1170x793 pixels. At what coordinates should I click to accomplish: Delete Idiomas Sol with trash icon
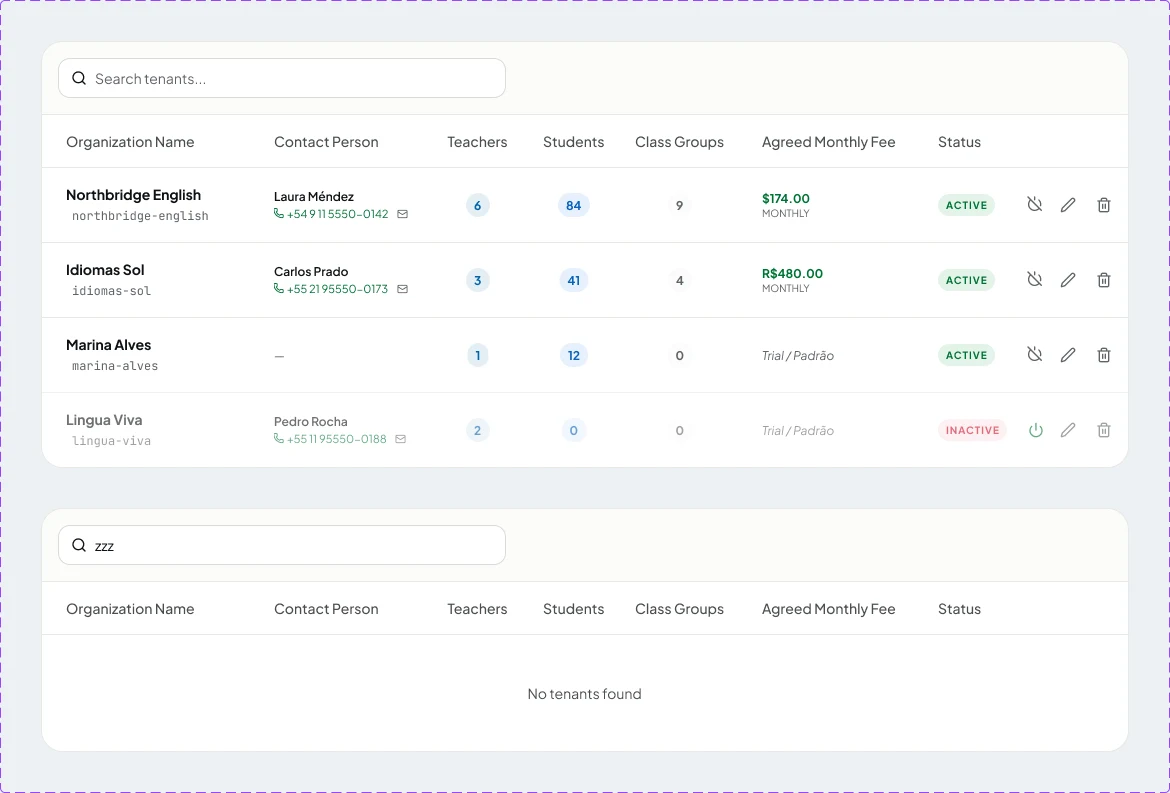[x=1104, y=280]
